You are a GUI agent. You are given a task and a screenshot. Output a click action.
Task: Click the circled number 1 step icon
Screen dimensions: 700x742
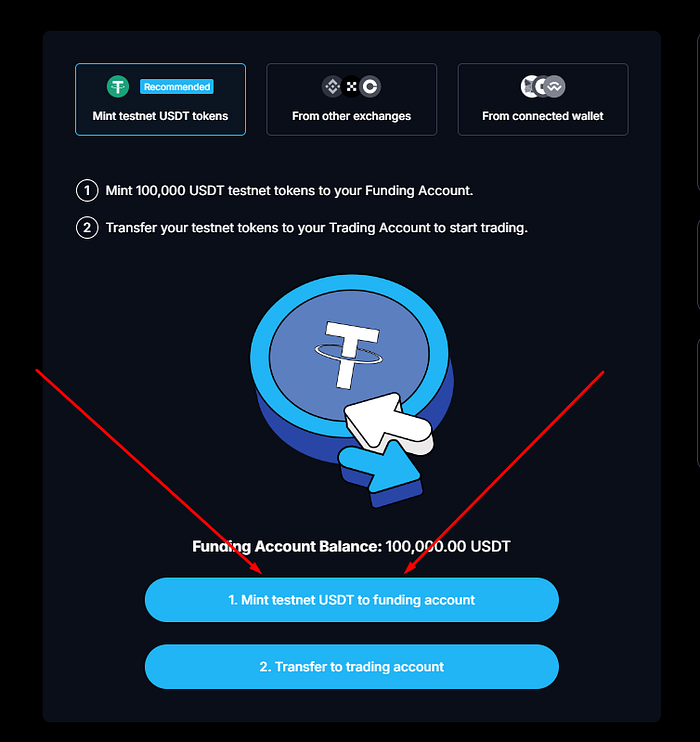point(87,191)
